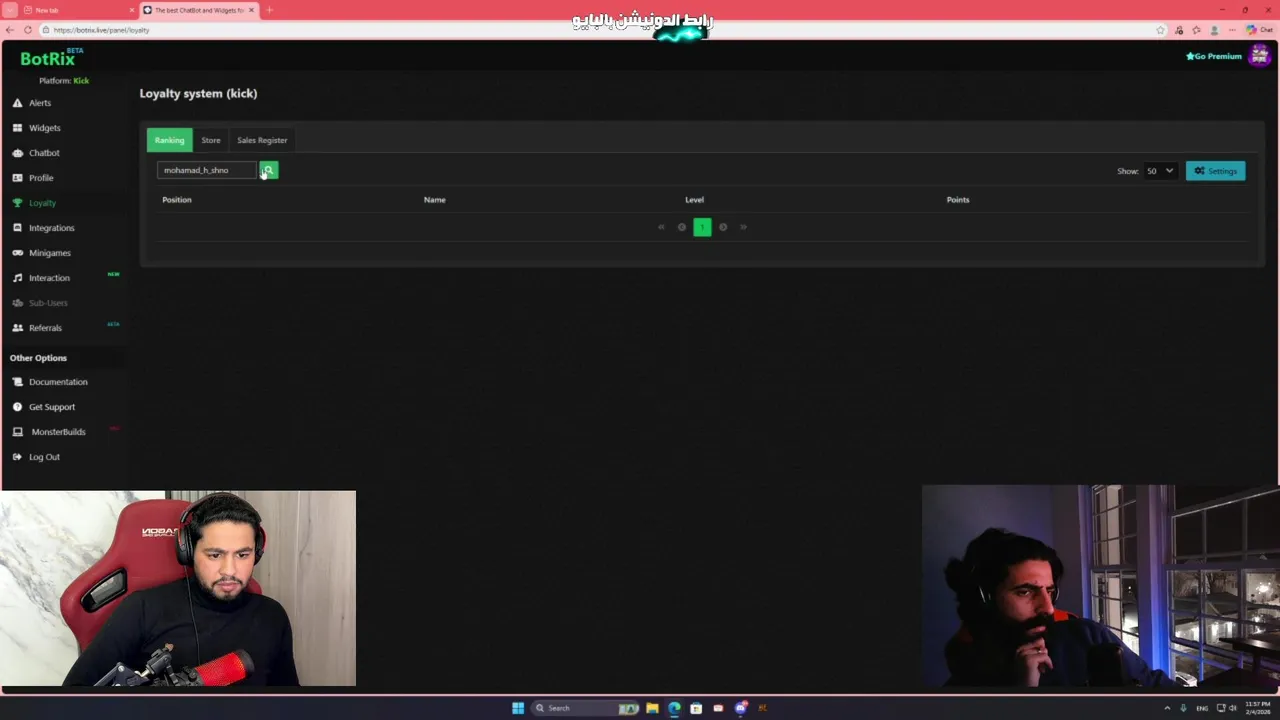This screenshot has height=720, width=1280.
Task: Go to pagination page 1
Action: pyautogui.click(x=702, y=227)
